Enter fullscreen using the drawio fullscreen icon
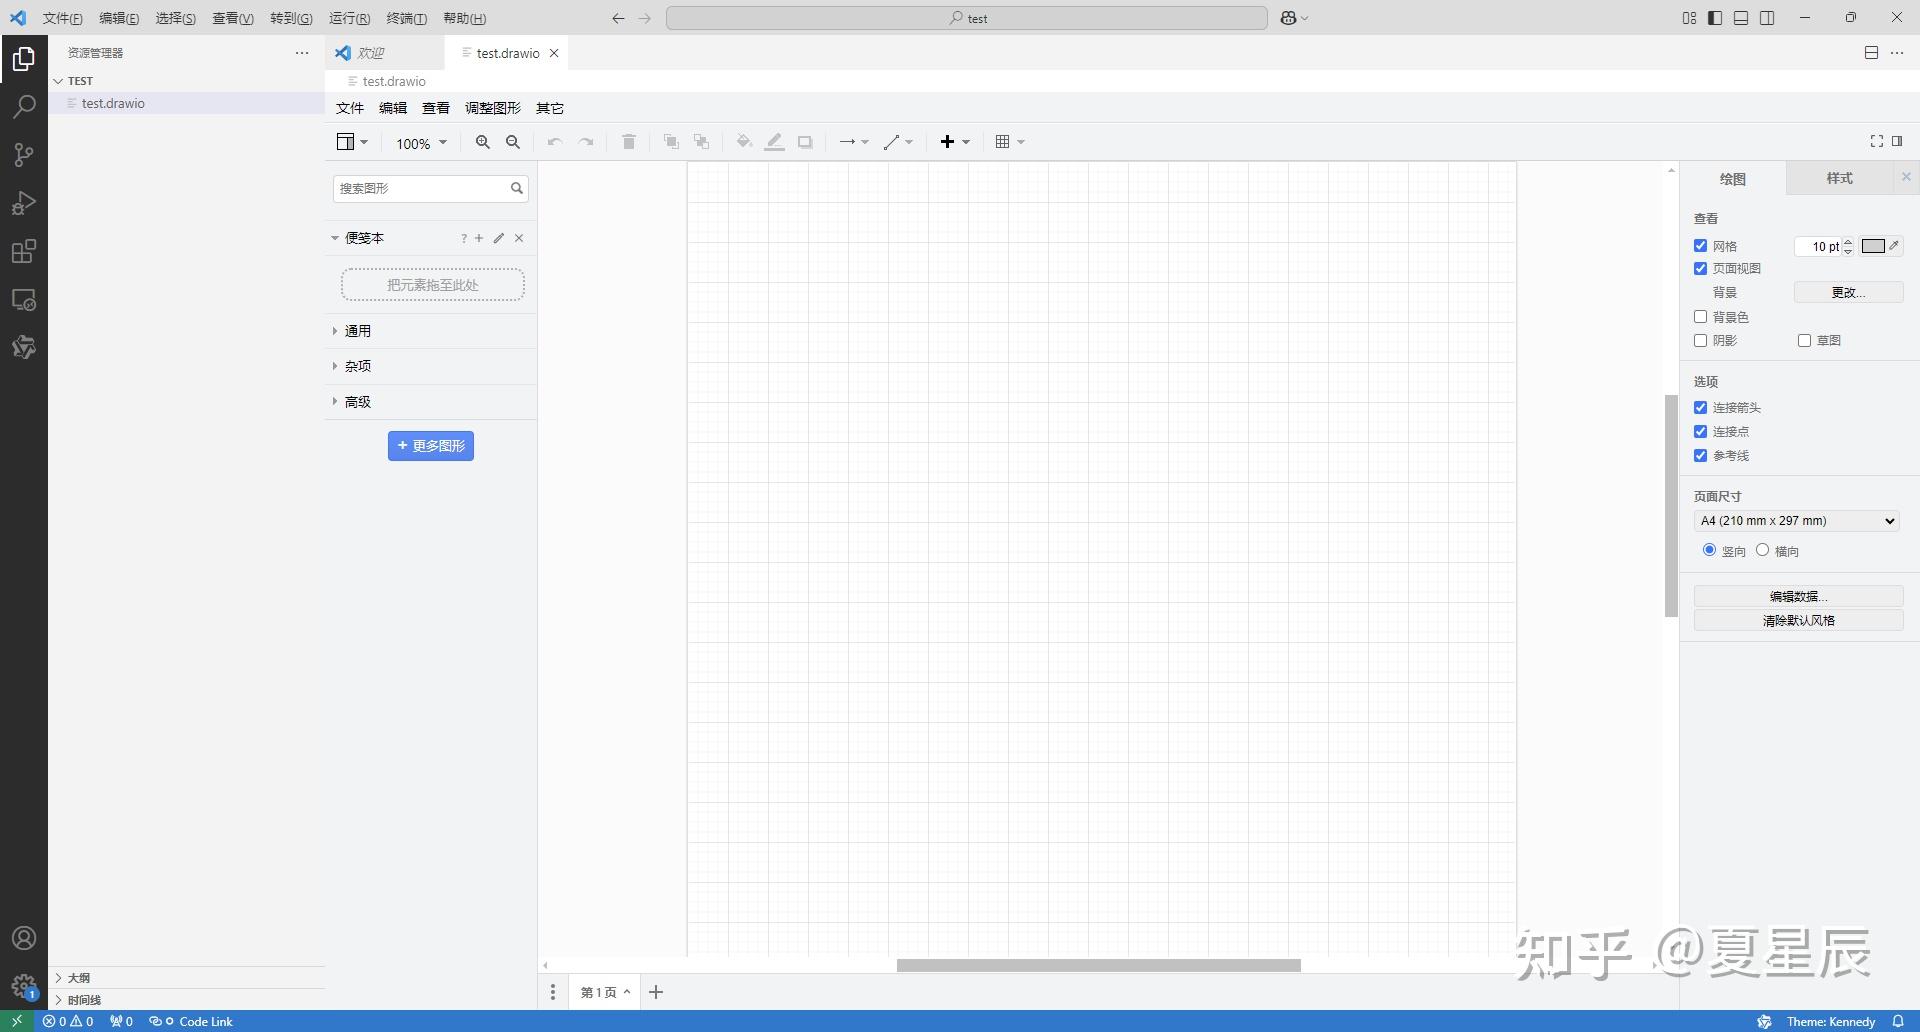 click(x=1875, y=141)
